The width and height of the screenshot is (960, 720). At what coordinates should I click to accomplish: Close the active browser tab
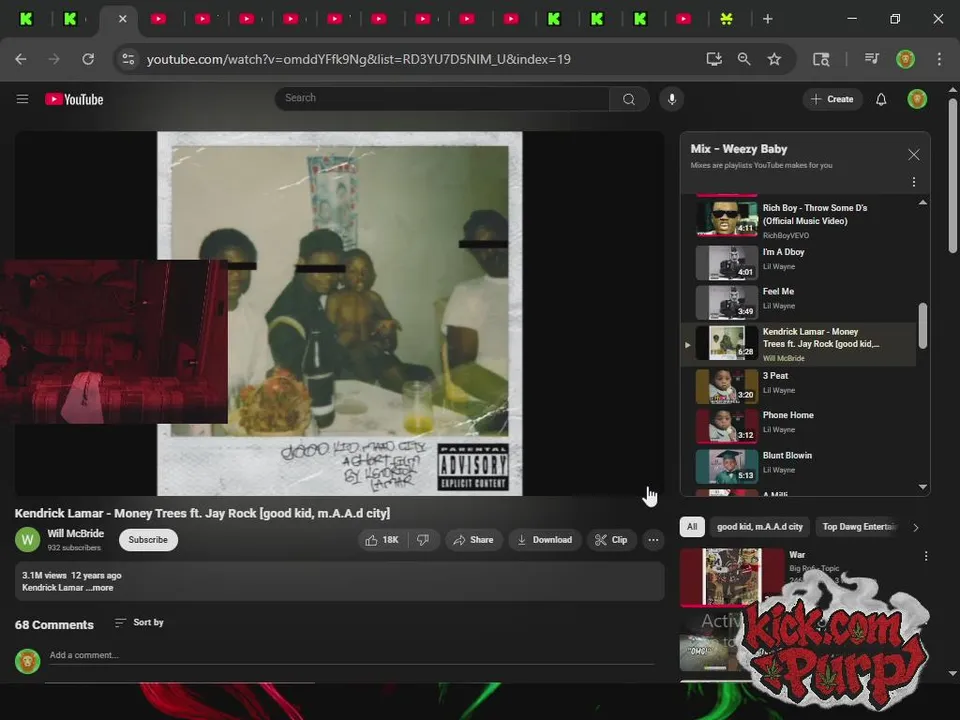pyautogui.click(x=122, y=19)
